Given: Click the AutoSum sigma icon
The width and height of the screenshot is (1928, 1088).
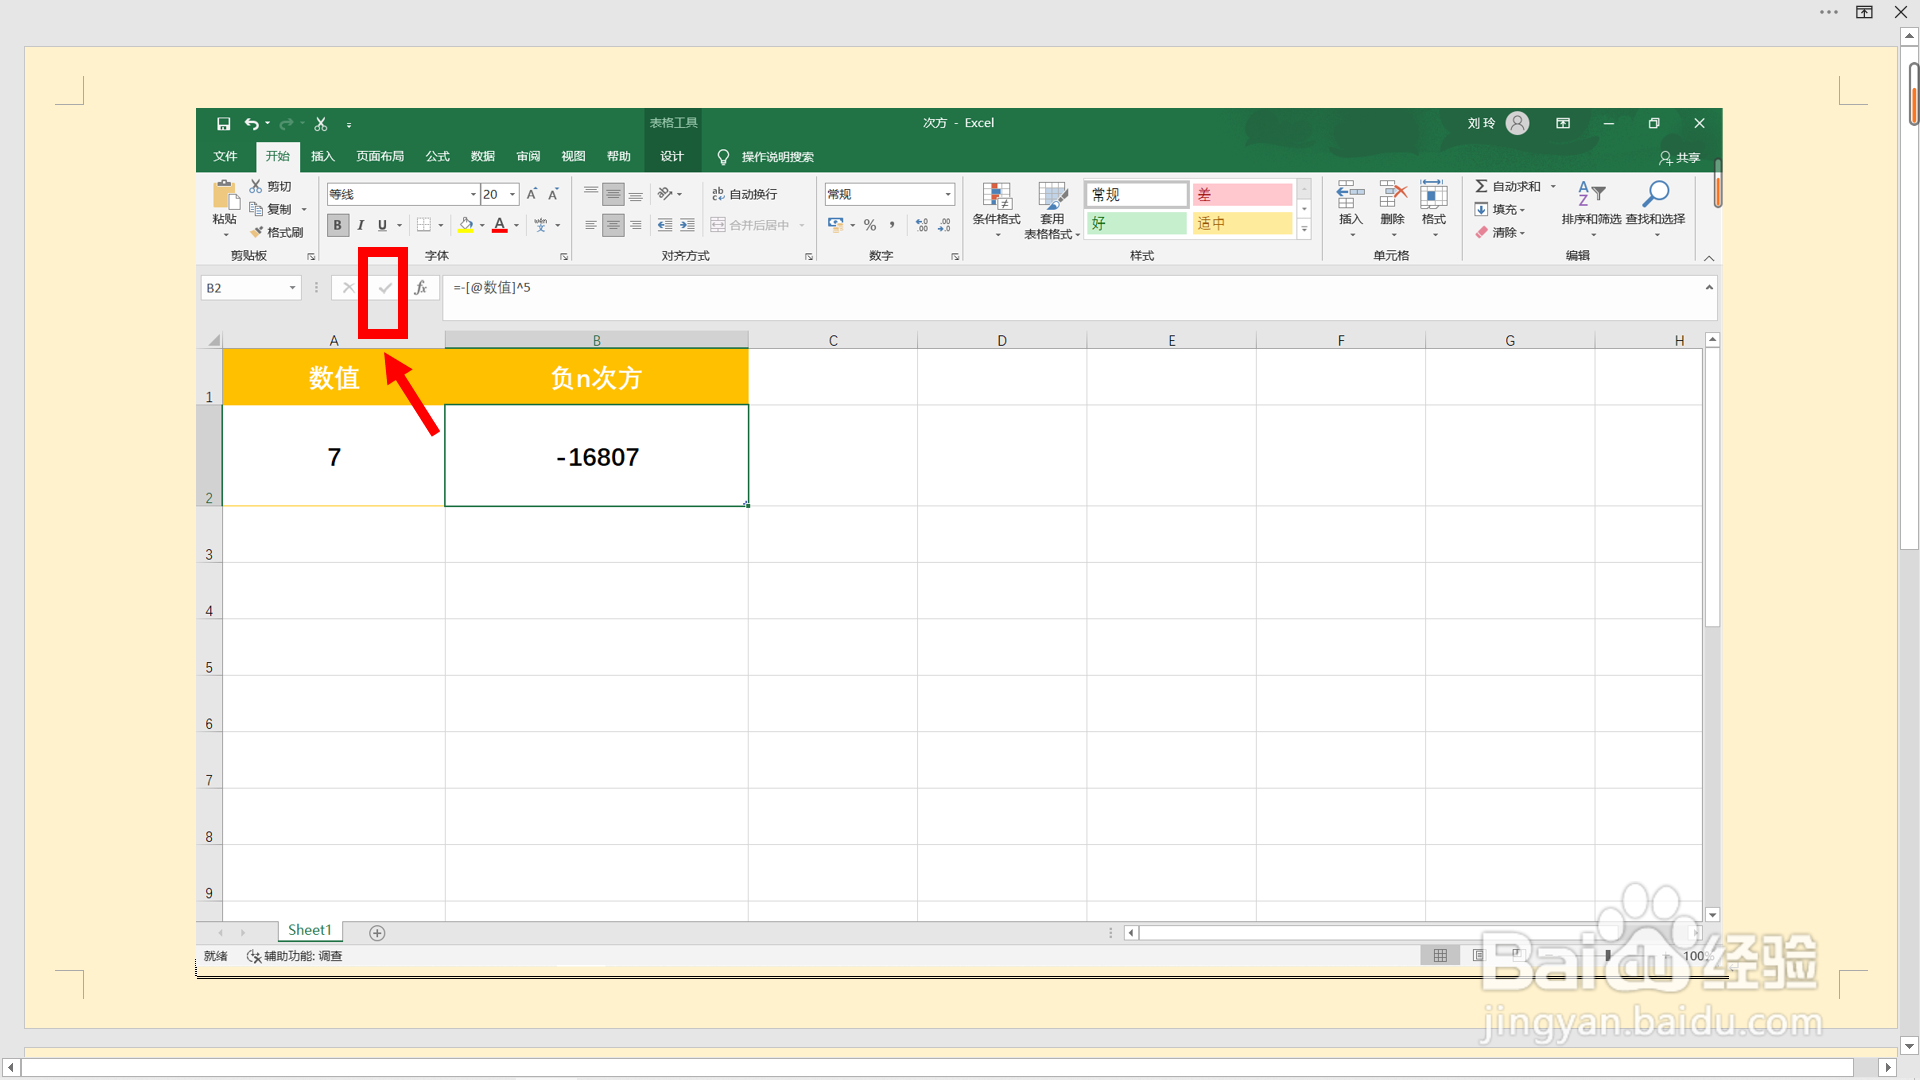Looking at the screenshot, I should pos(1481,186).
